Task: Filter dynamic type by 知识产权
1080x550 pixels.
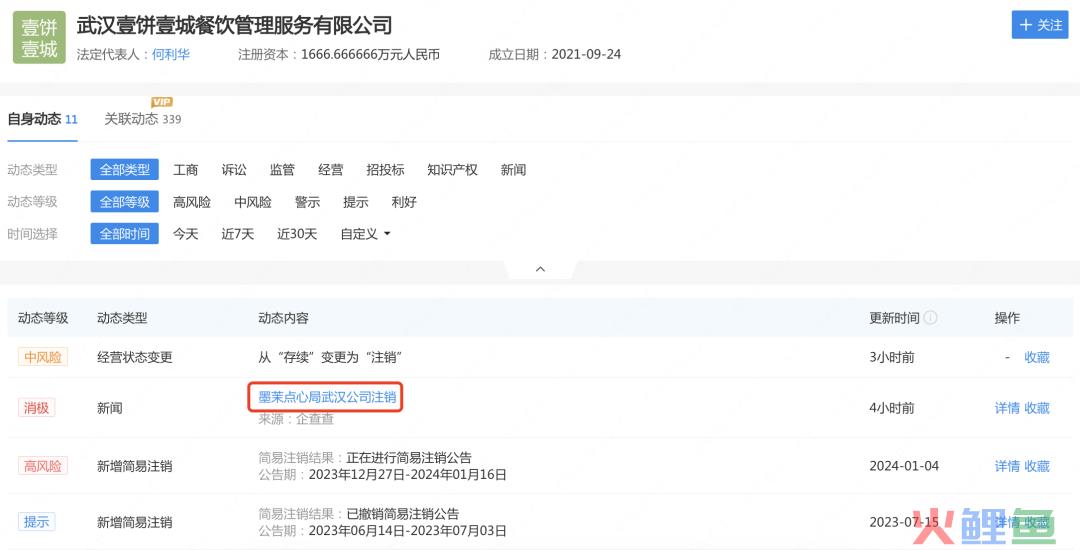Action: [453, 170]
